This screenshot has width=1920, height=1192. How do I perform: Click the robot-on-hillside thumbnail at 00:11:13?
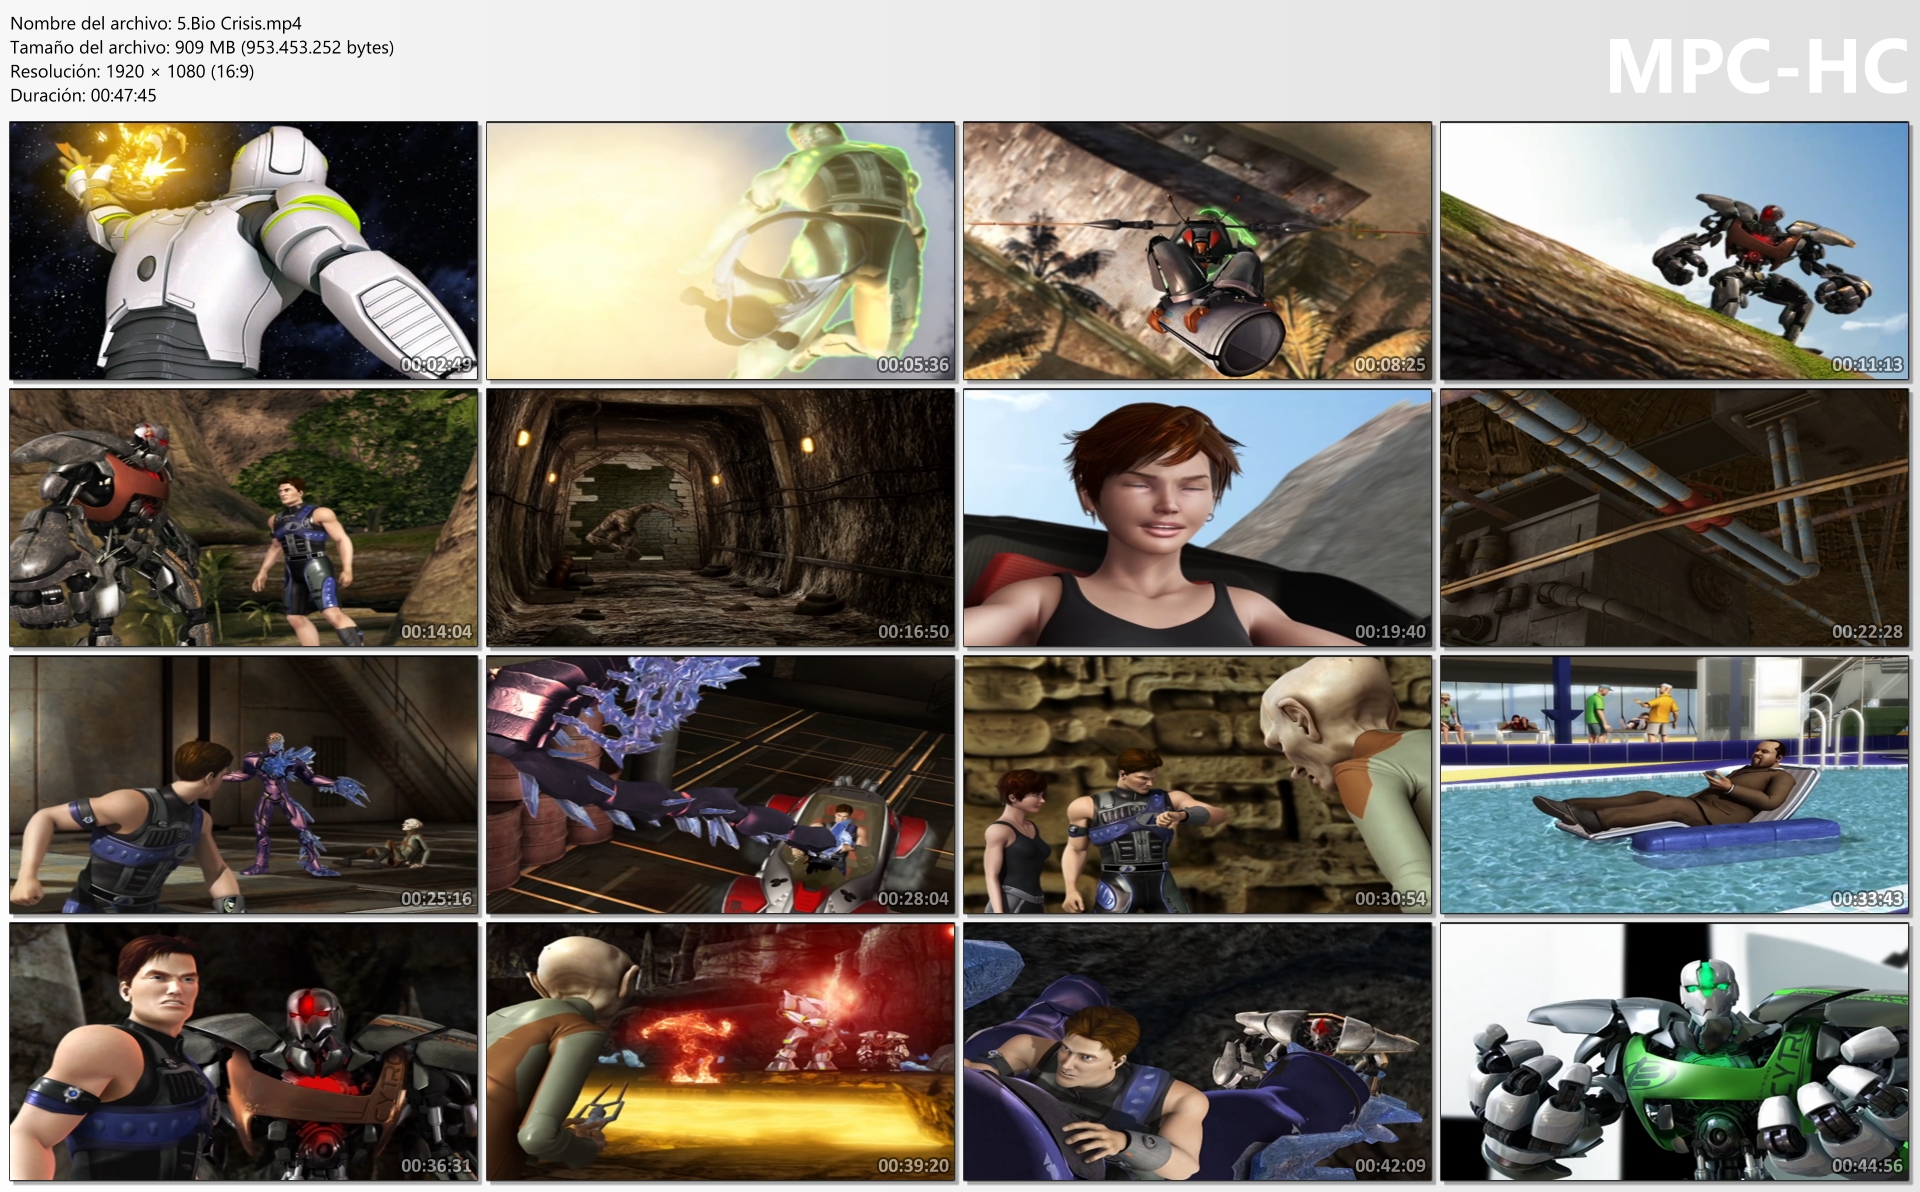(1674, 250)
